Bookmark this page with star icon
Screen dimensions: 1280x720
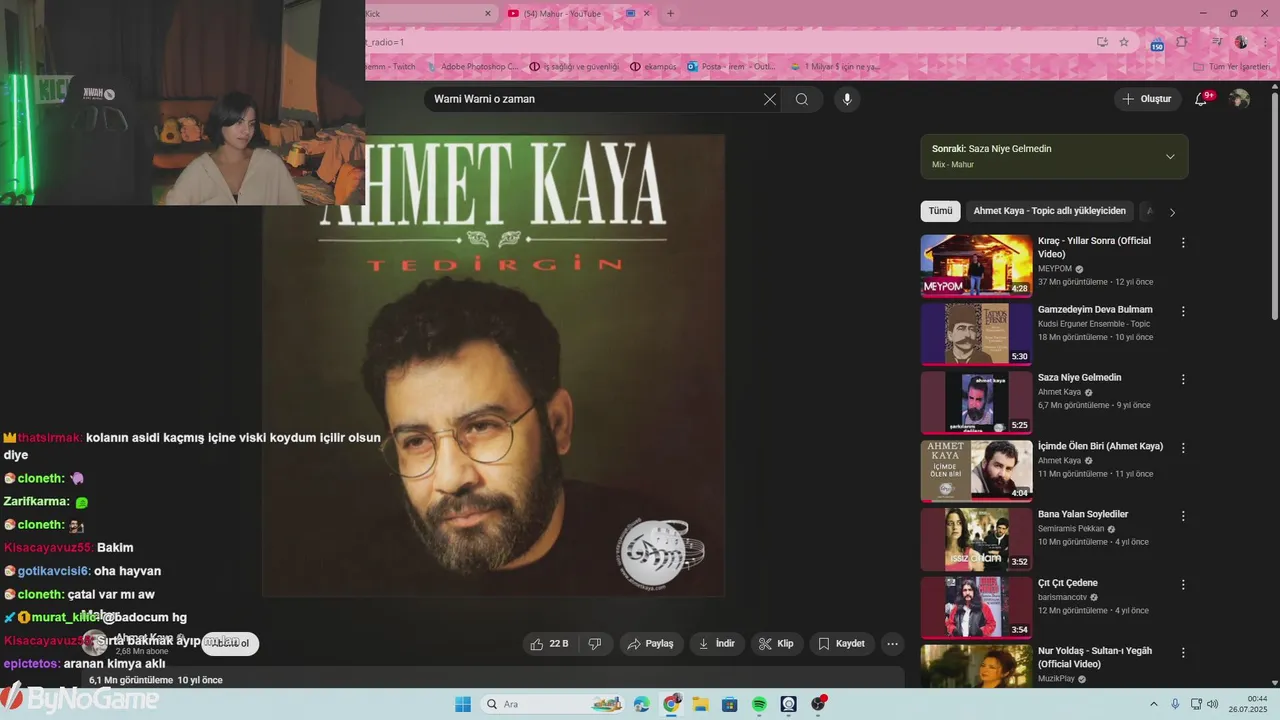[1124, 42]
